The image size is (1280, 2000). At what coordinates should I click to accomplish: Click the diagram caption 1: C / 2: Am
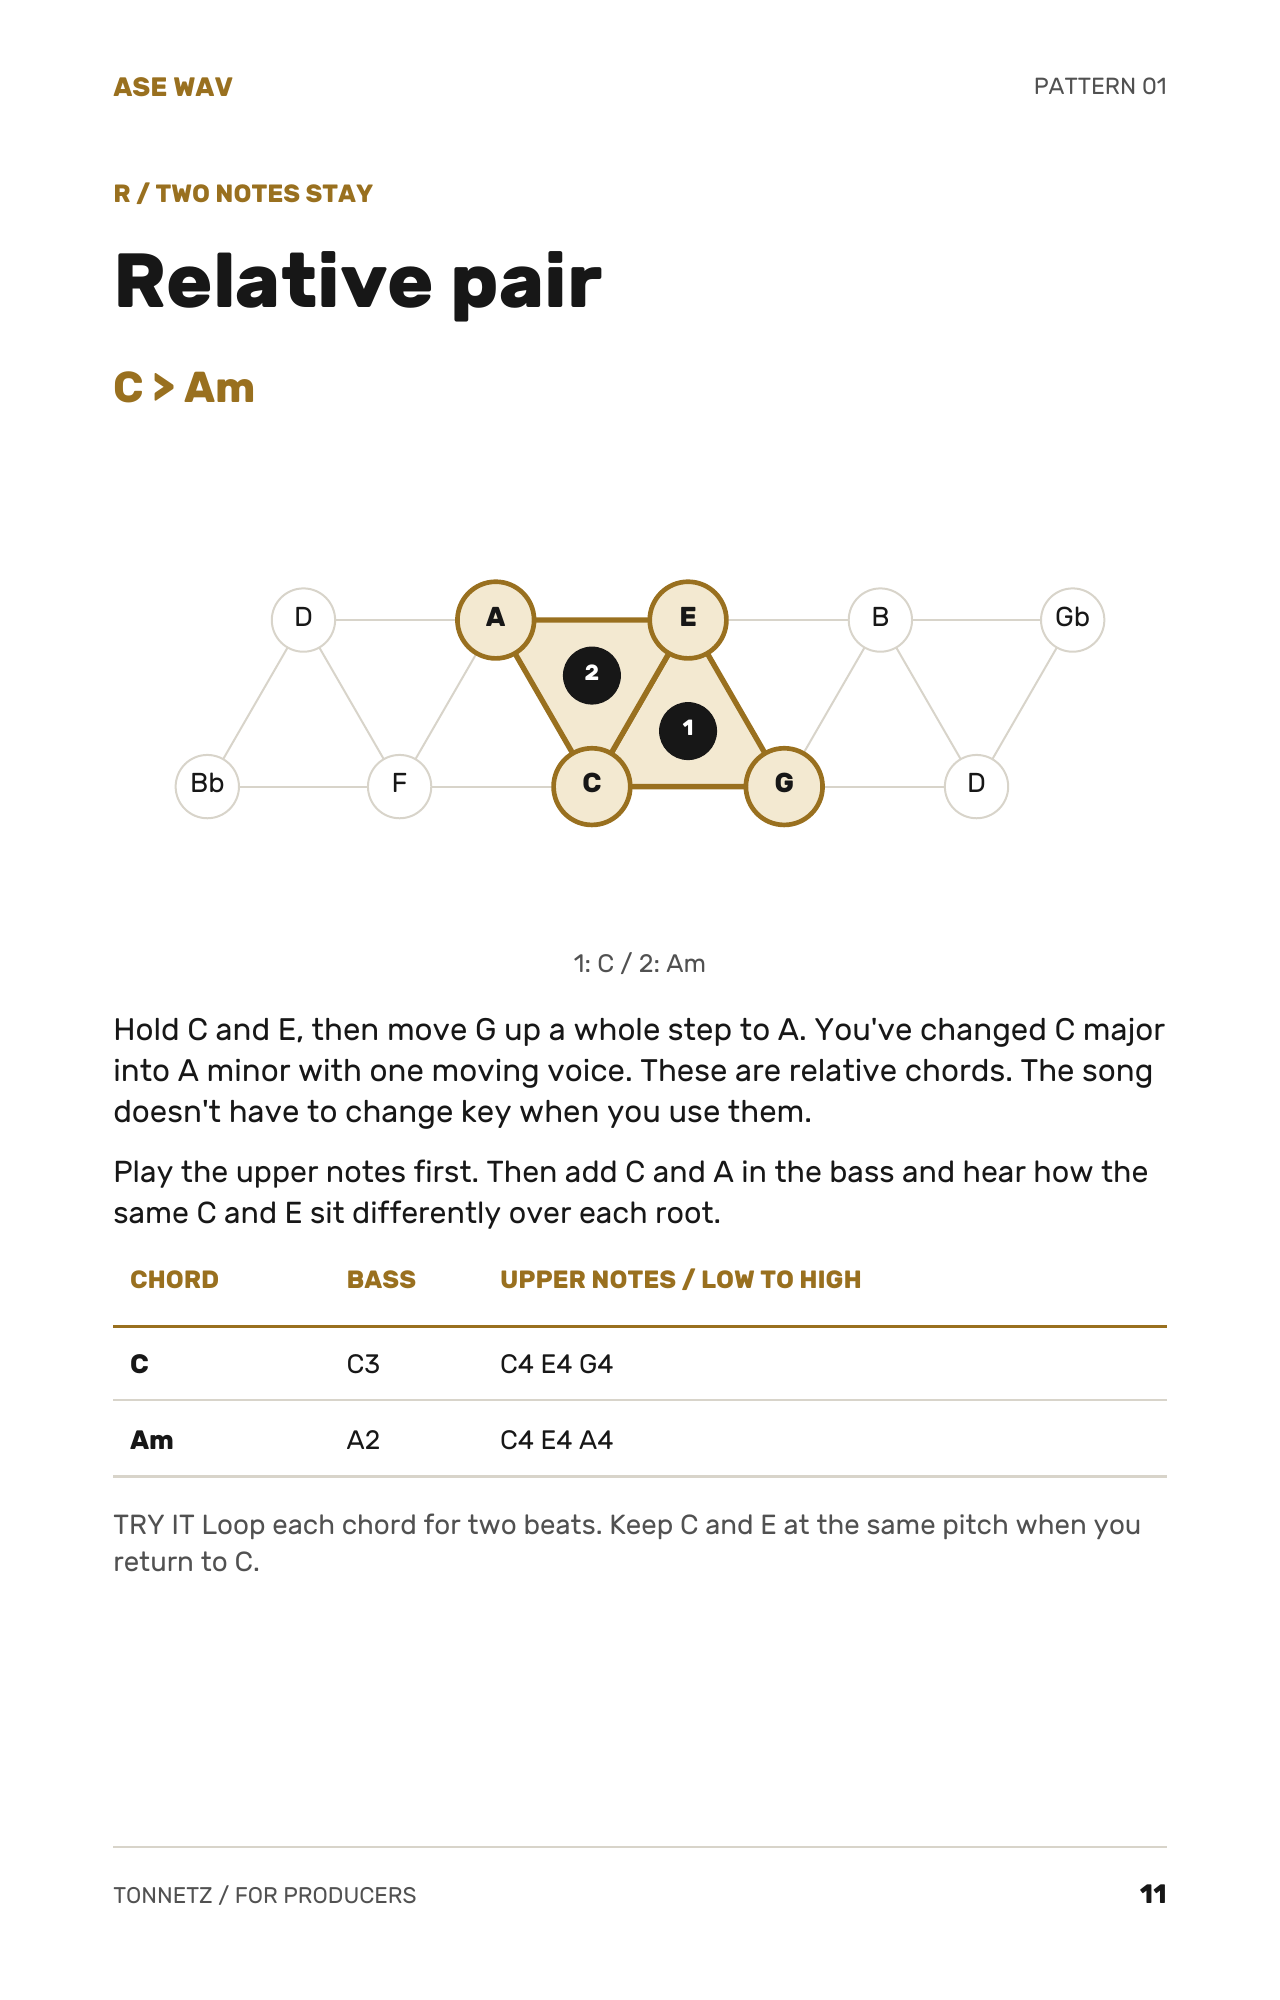[640, 964]
